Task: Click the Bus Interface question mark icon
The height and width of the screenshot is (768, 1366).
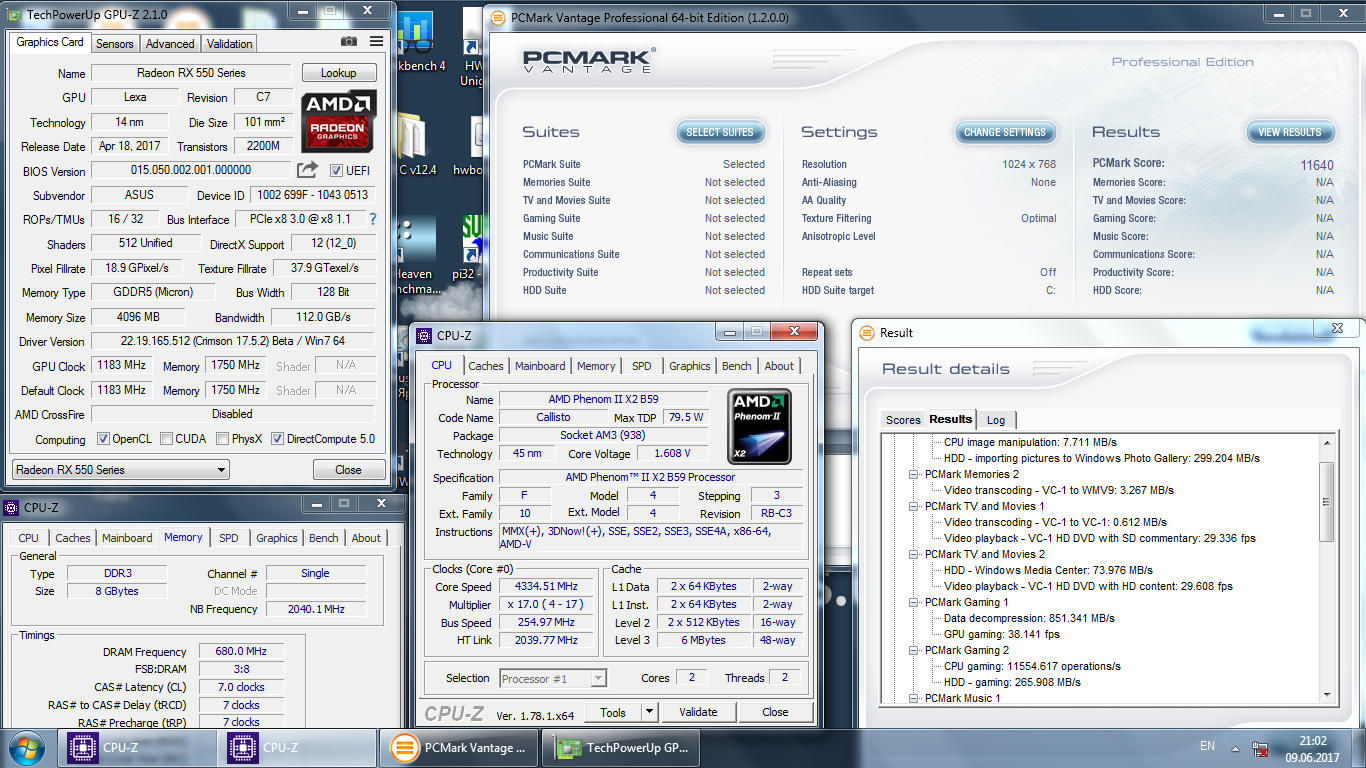Action: 373,219
